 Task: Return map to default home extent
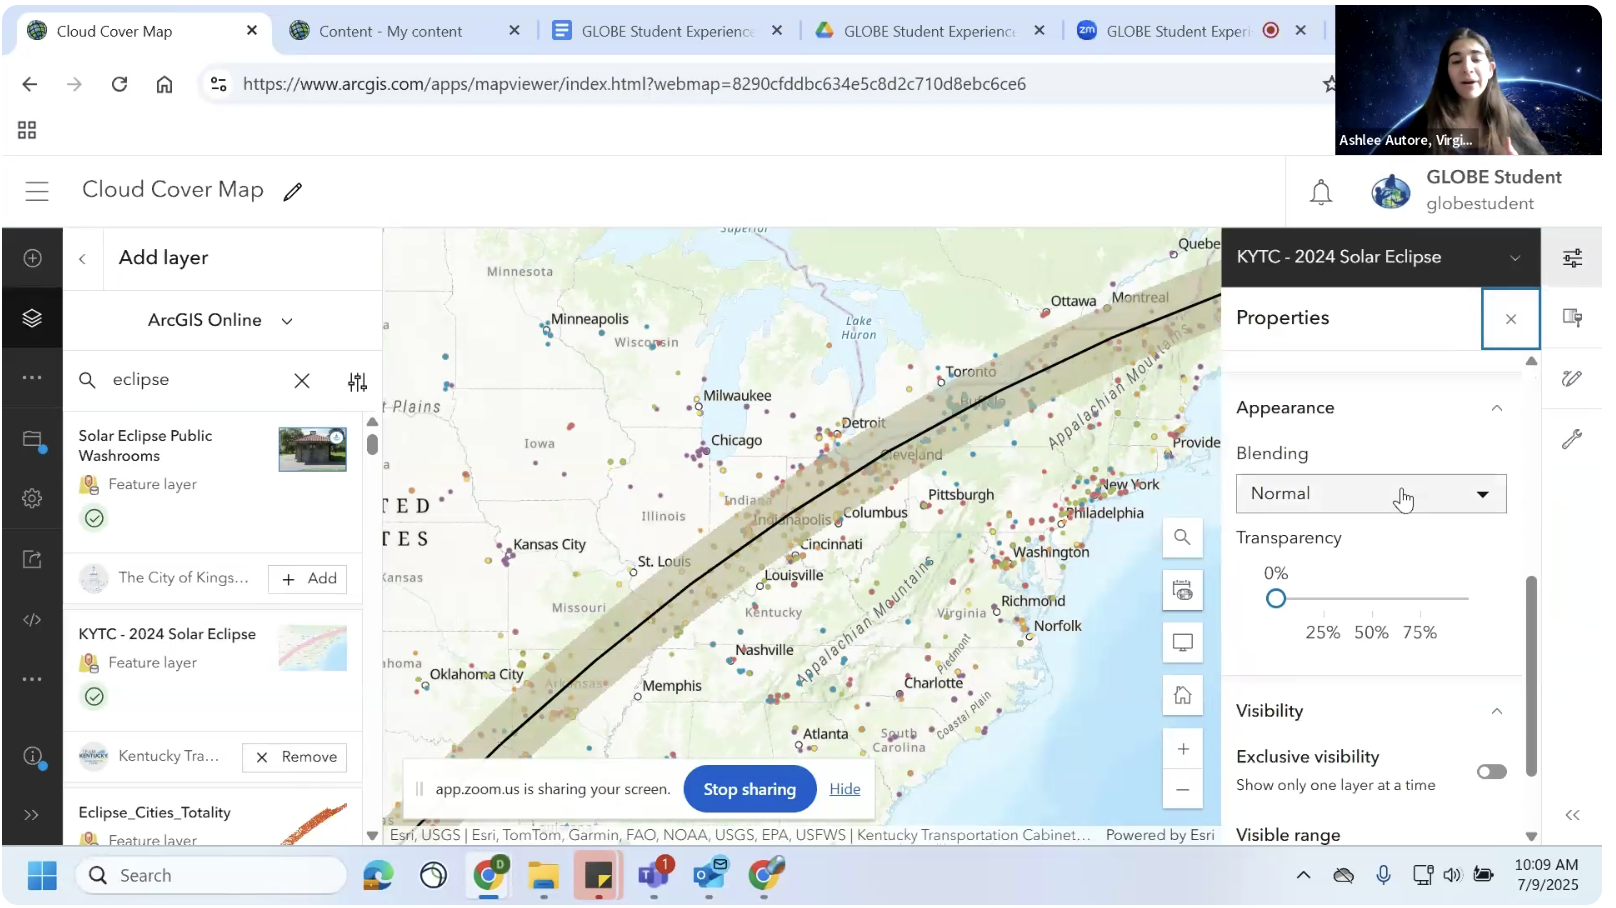tap(1182, 695)
